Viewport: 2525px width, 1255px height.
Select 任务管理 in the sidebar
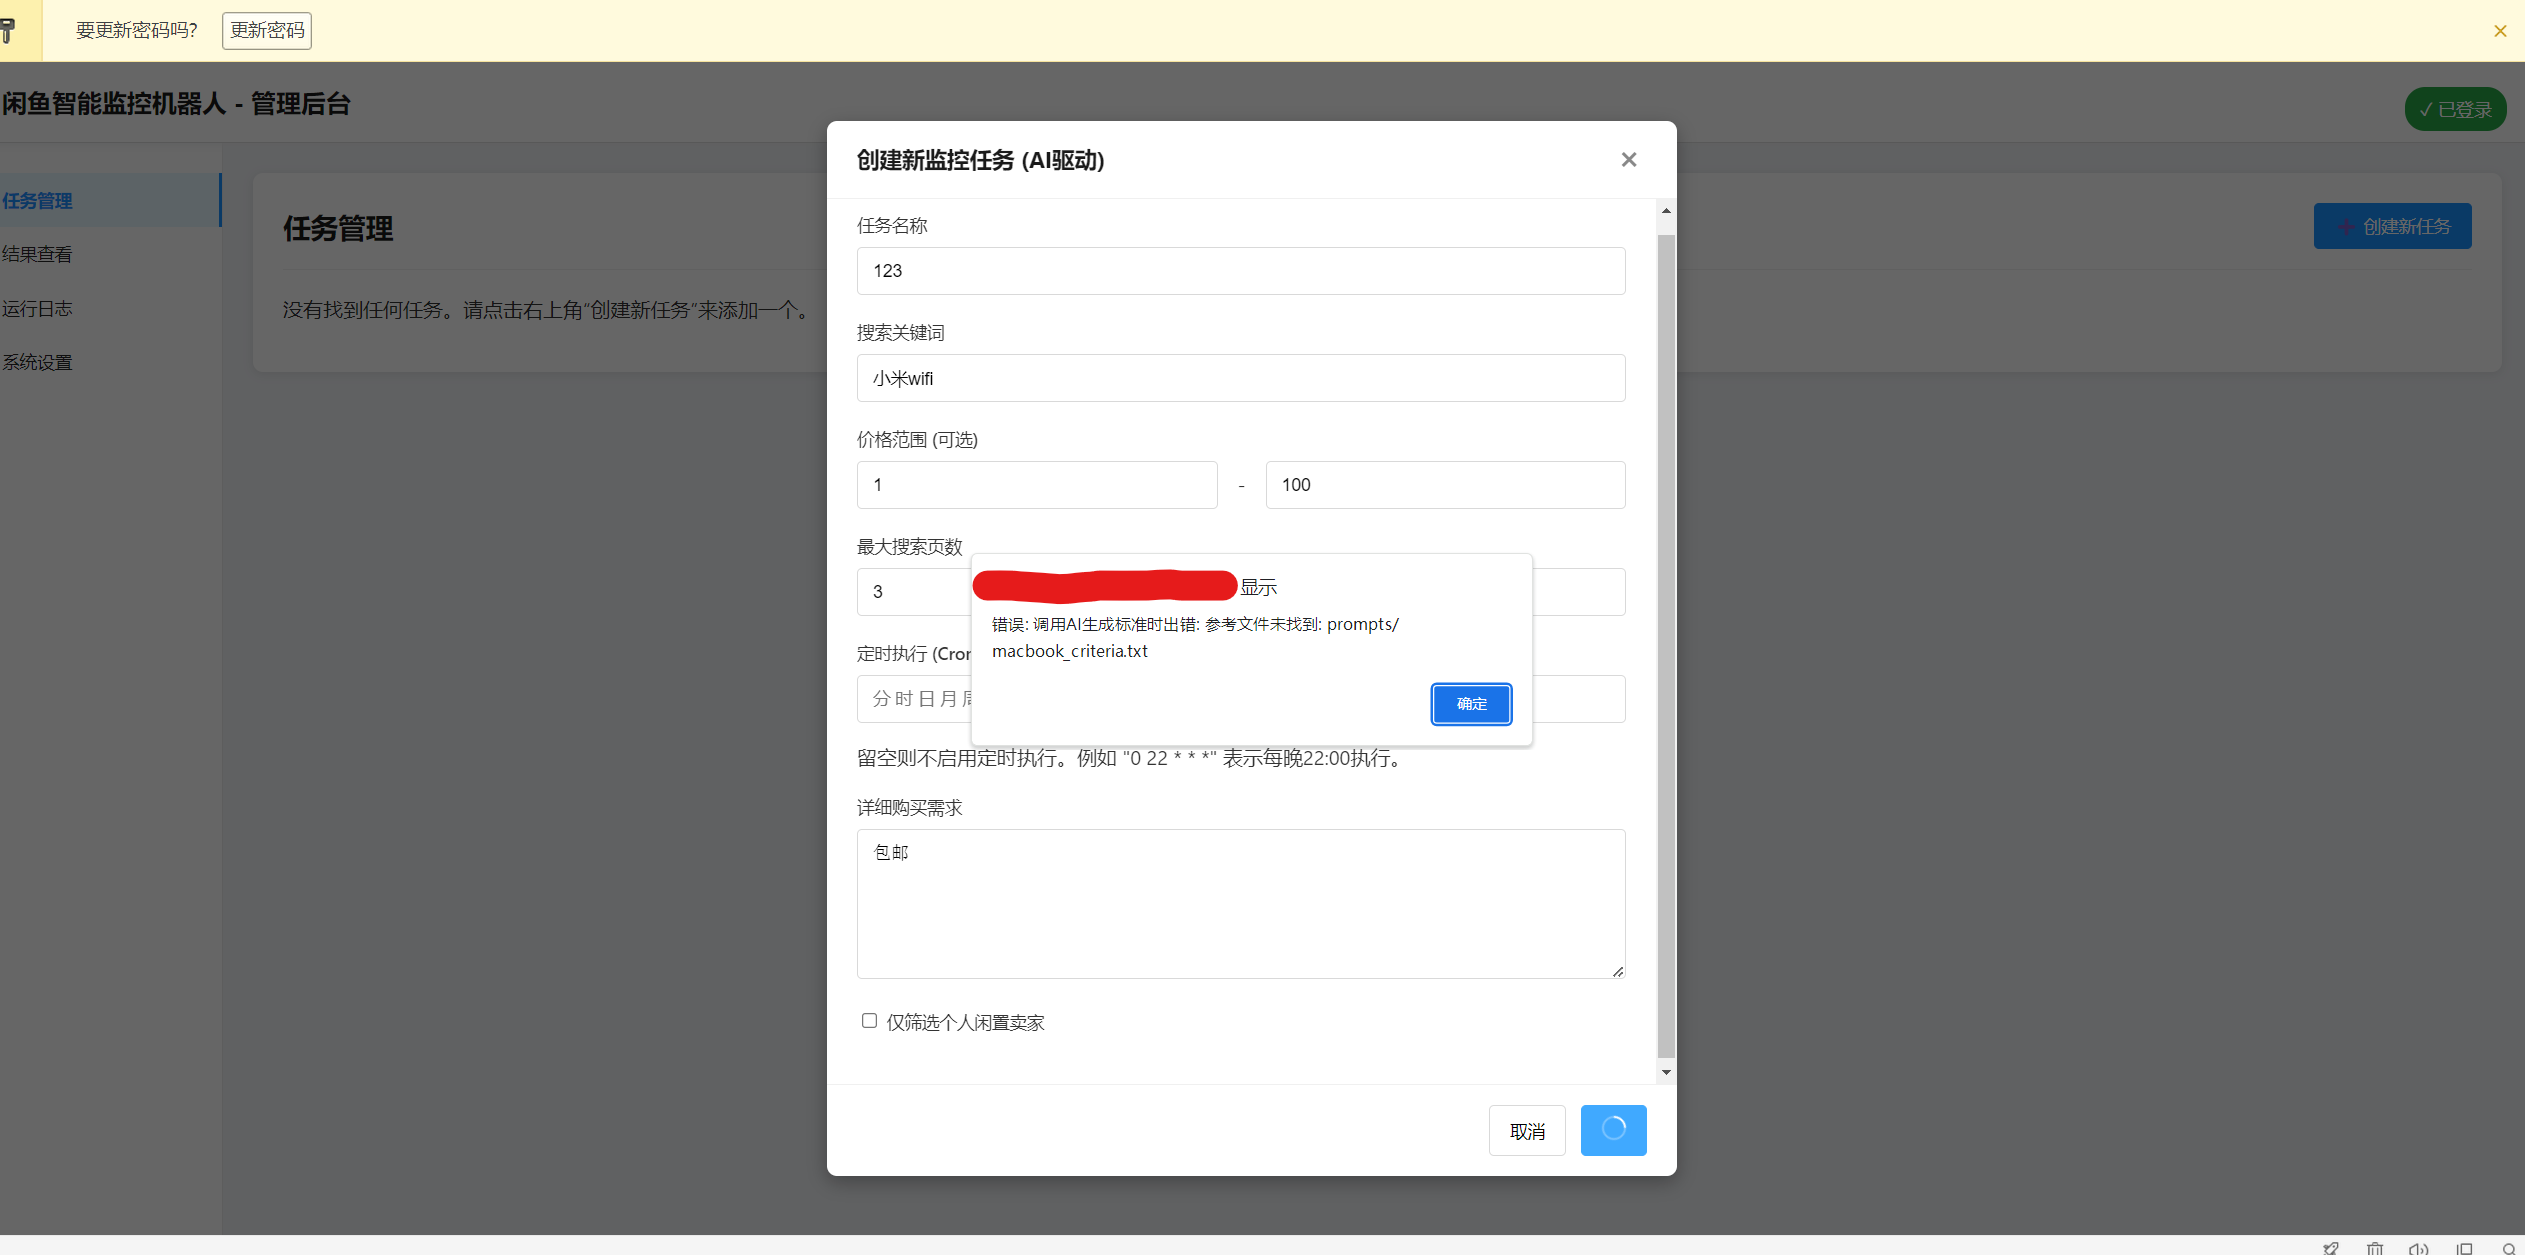click(x=37, y=200)
